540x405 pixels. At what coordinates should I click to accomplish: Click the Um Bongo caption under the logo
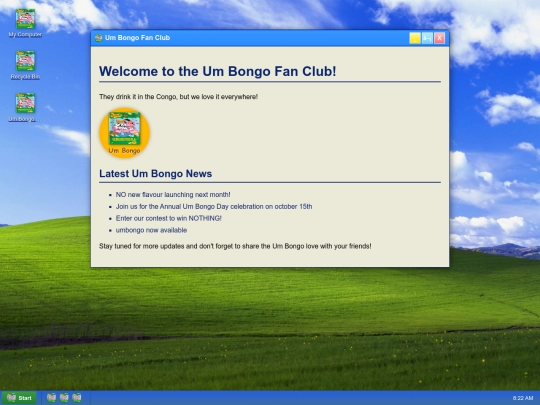tap(124, 150)
